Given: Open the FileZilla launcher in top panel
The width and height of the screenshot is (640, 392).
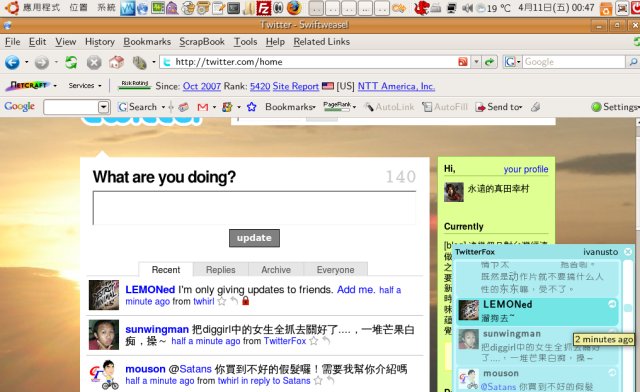Looking at the screenshot, I should point(264,8).
